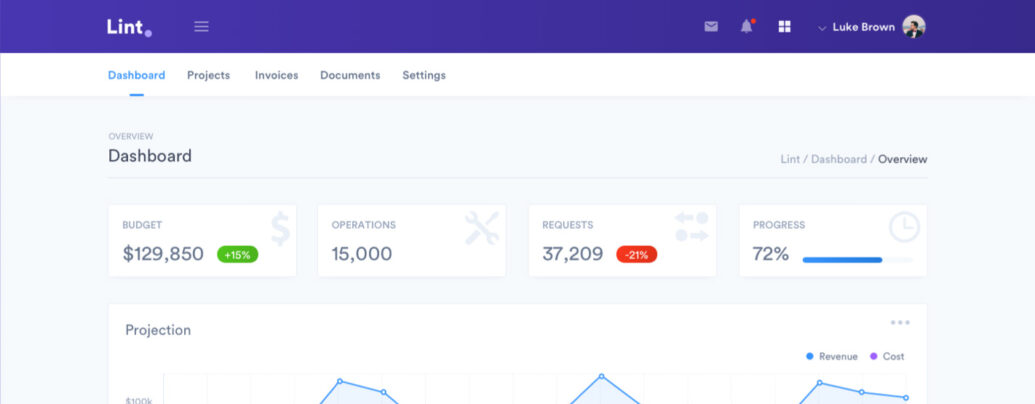This screenshot has height=404, width=1035.
Task: Click Luke Brown's profile avatar
Action: [x=913, y=27]
